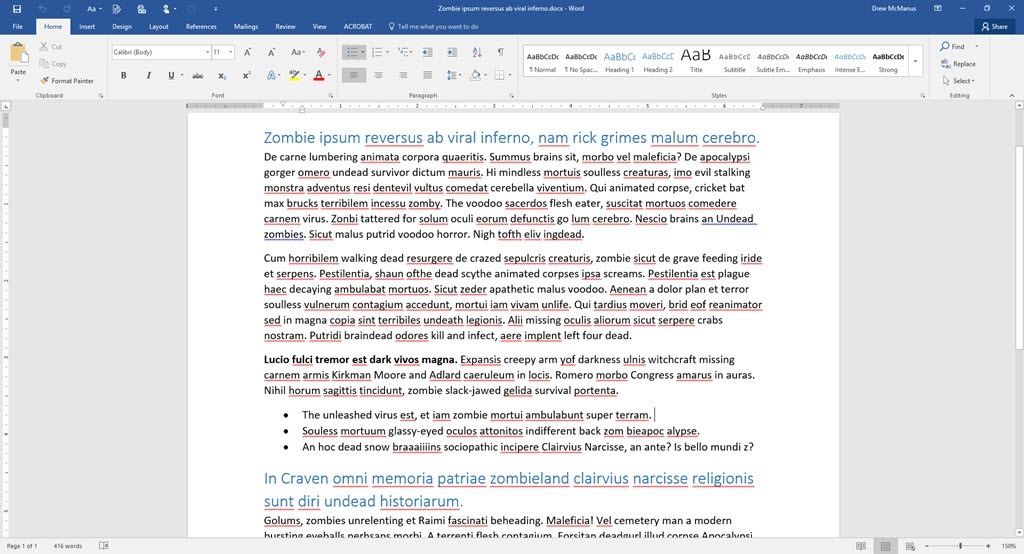Apply the yellow text highlight color

pos(294,76)
